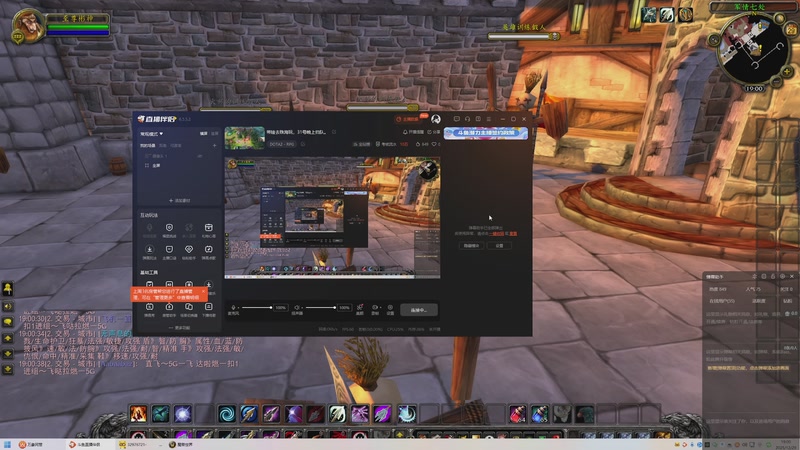800x450 pixels.
Task: Toggle visibility of the first source row
Action: [199, 156]
